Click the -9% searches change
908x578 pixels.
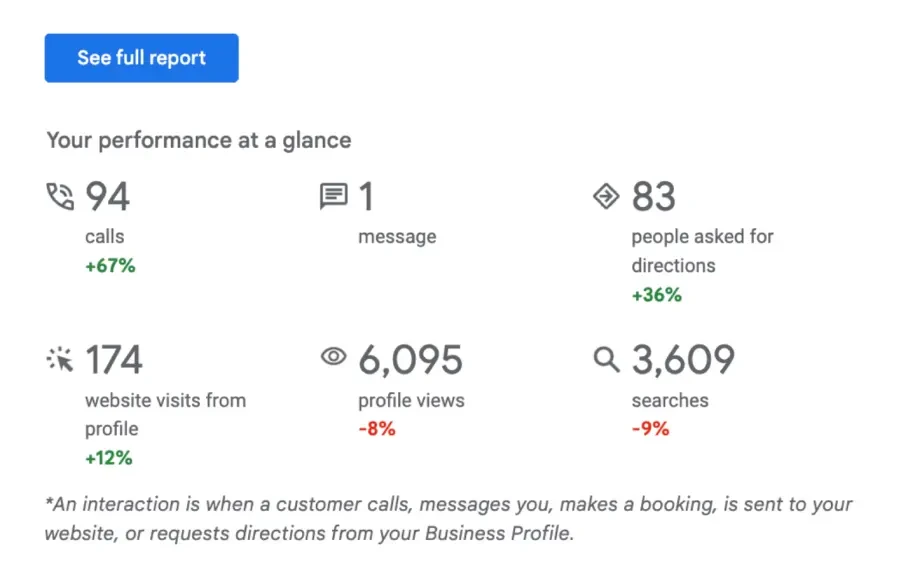pyautogui.click(x=650, y=429)
